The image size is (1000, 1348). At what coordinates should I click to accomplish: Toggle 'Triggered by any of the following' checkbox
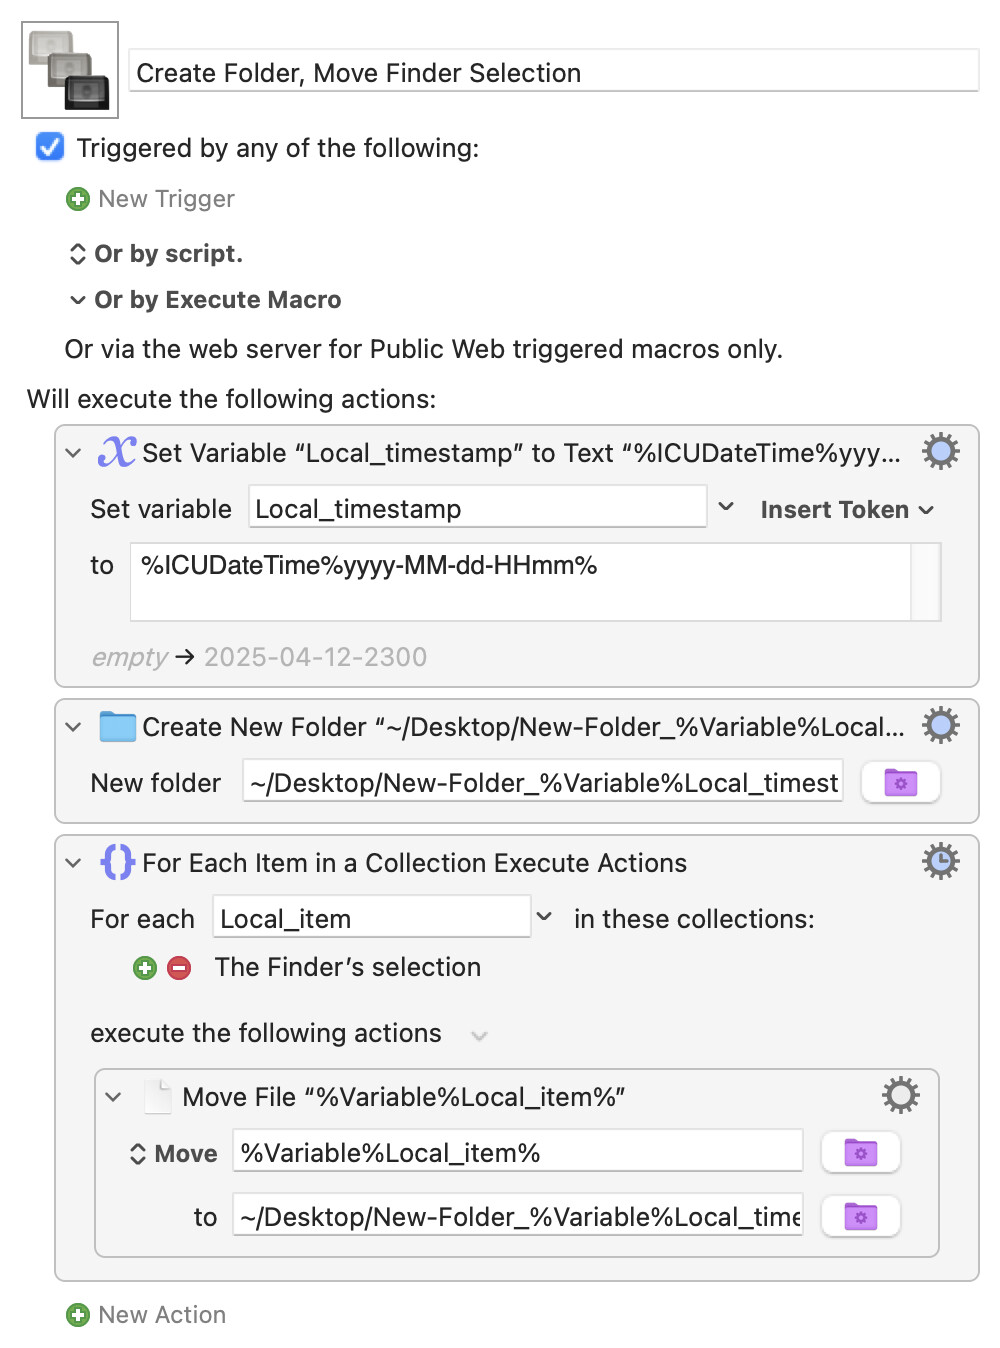[50, 147]
